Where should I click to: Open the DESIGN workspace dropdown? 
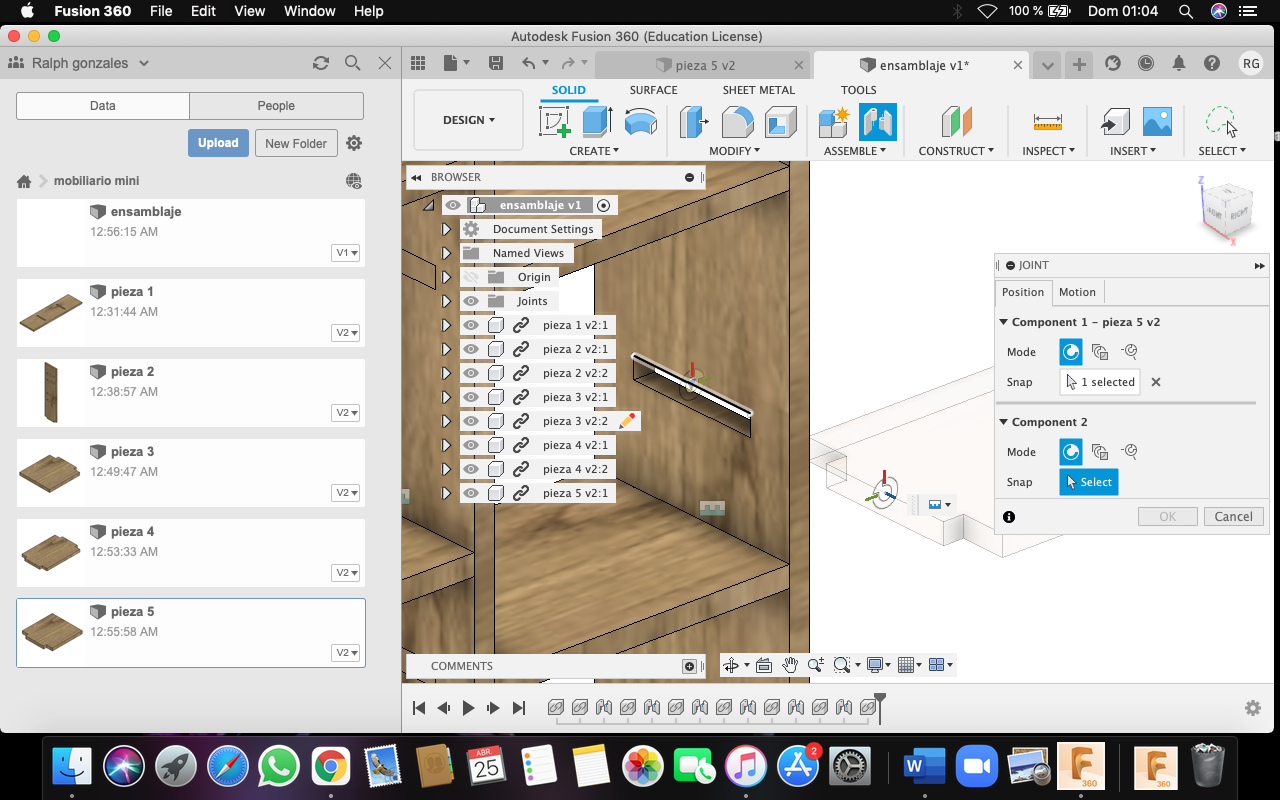(x=469, y=120)
